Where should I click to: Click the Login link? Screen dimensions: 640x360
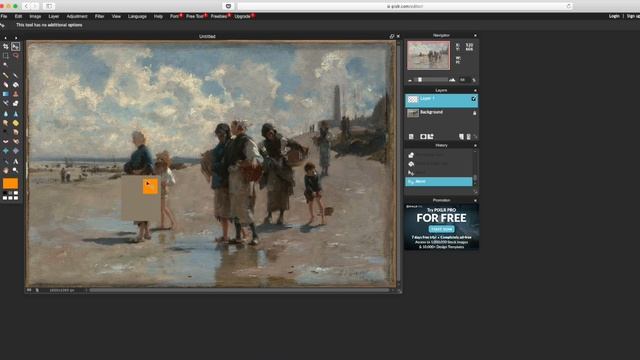coord(614,16)
